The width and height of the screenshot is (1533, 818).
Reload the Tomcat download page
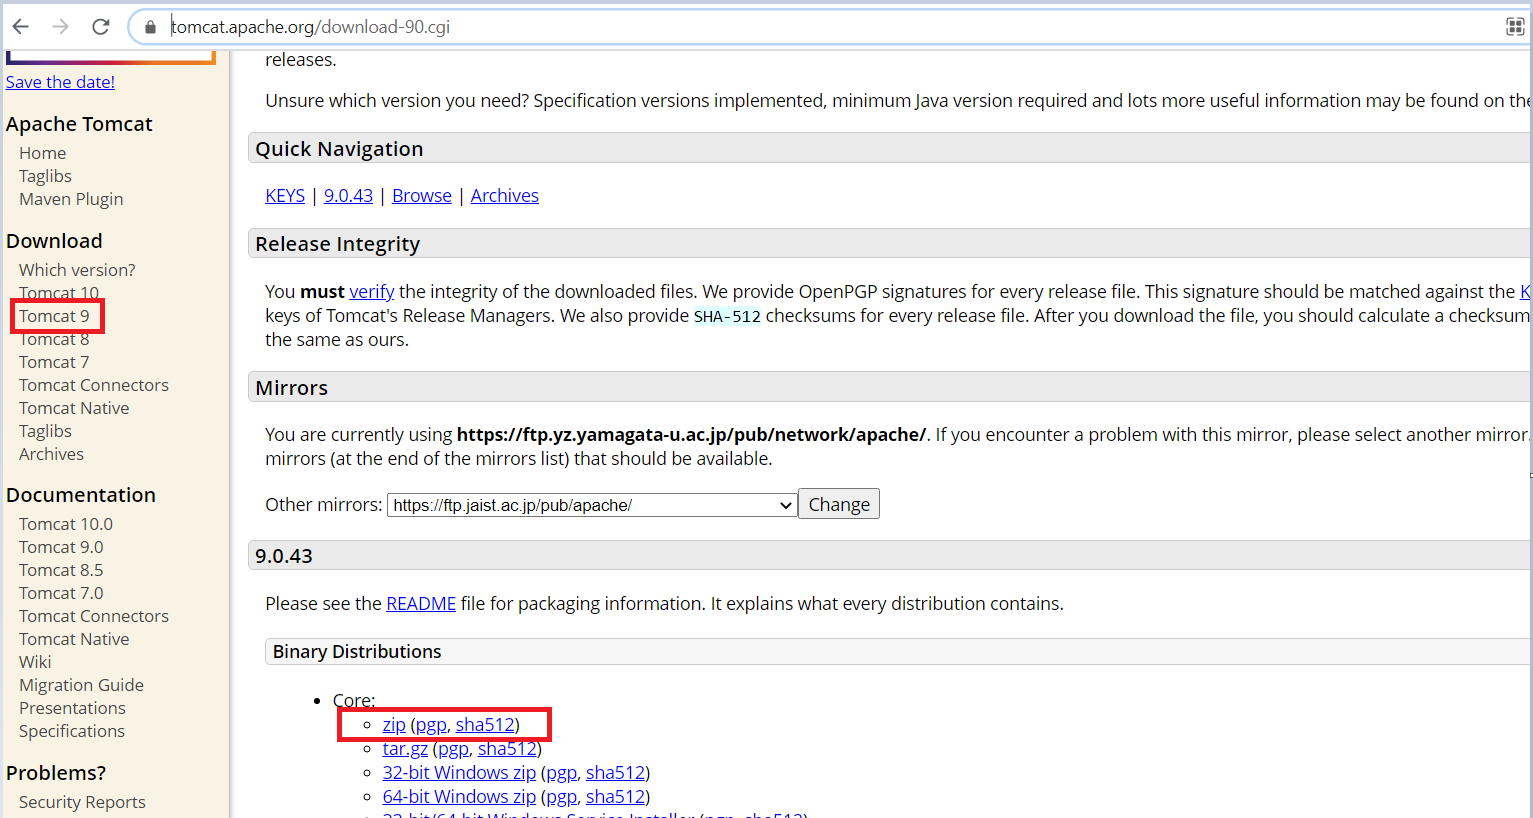pyautogui.click(x=100, y=27)
